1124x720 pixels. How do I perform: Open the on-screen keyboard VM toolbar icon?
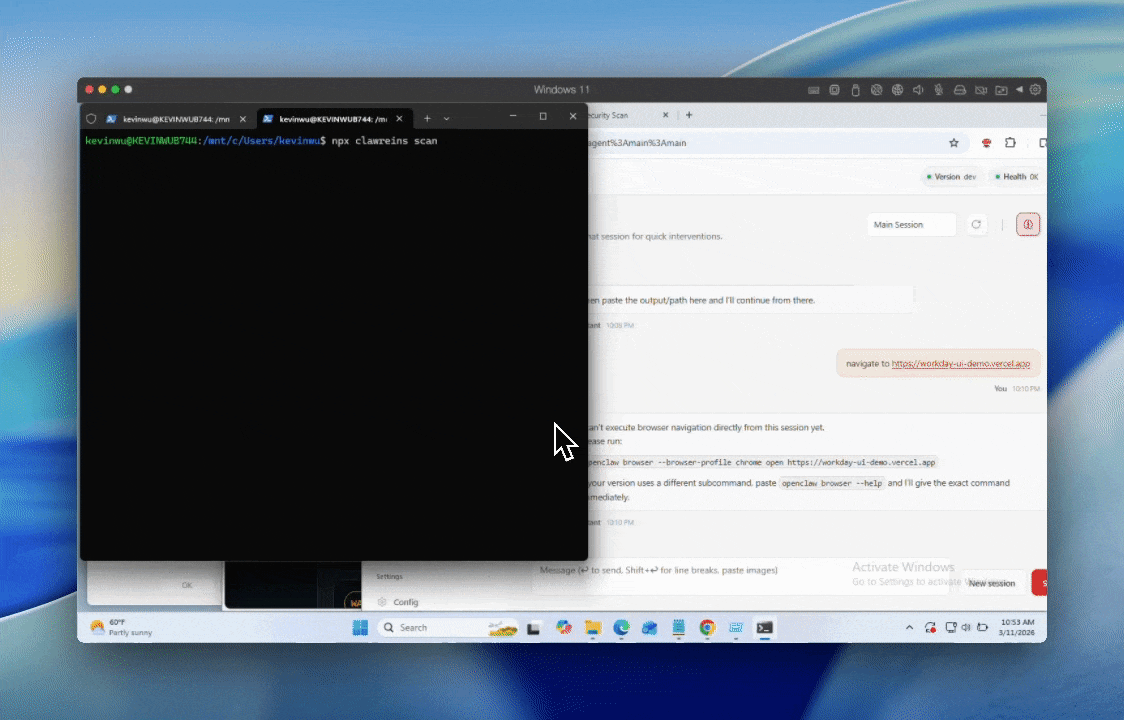813,89
